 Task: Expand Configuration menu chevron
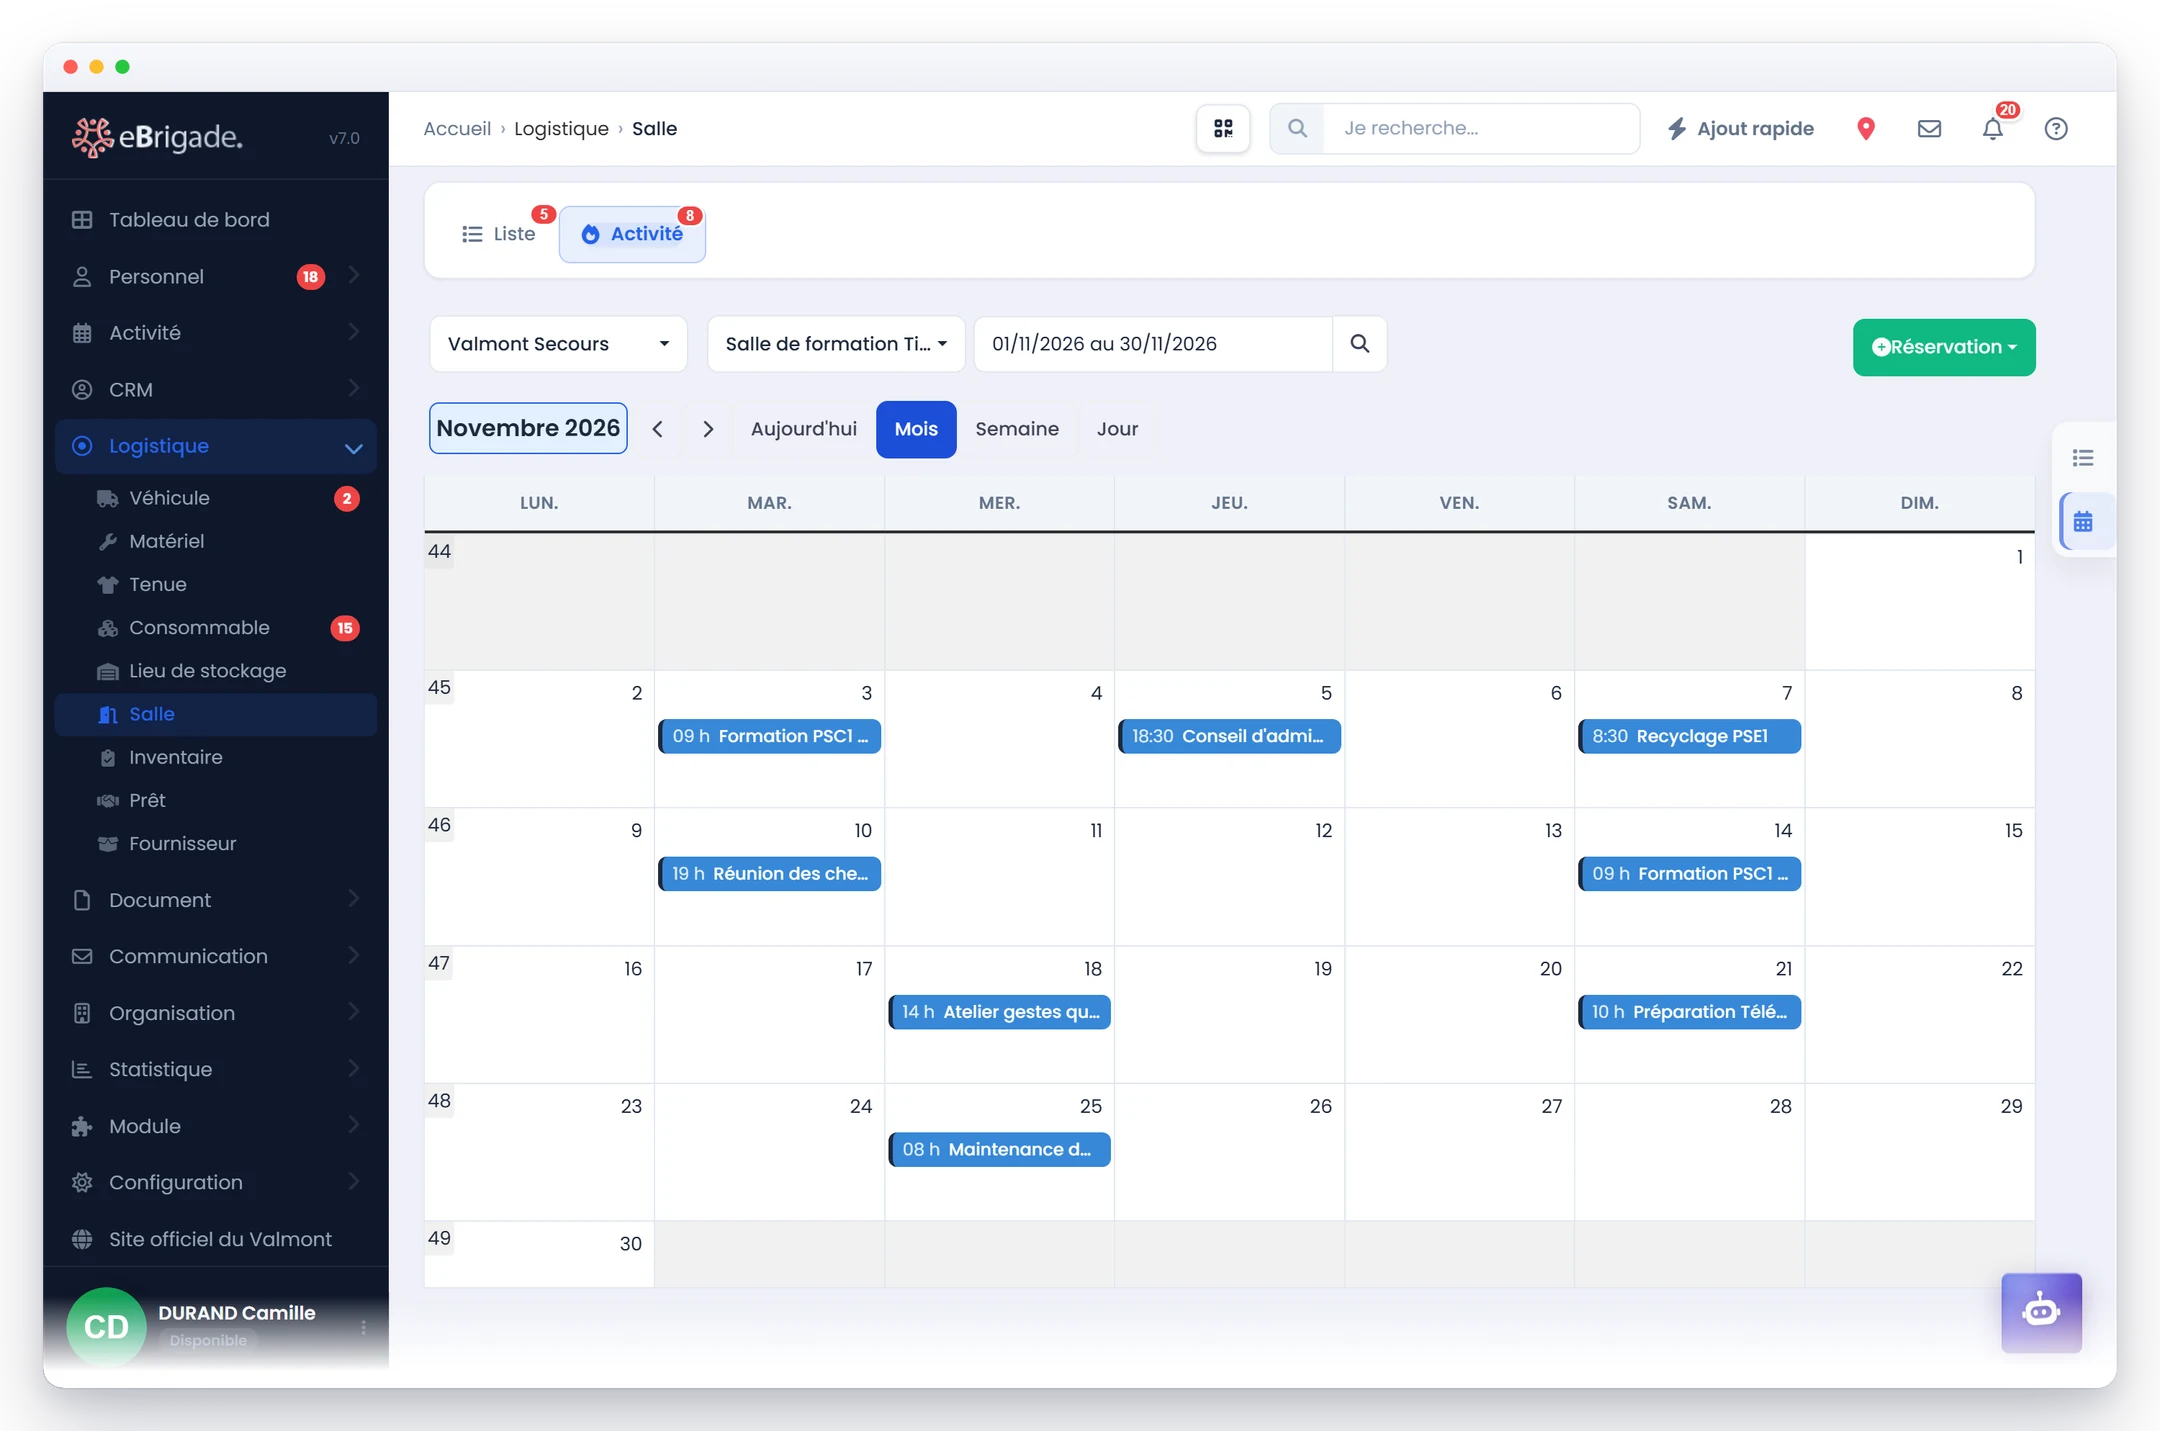[353, 1182]
